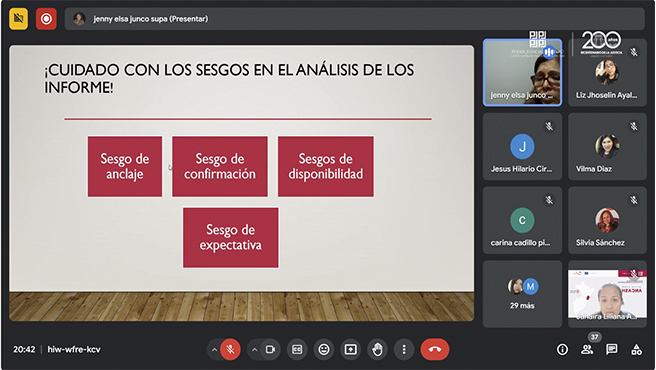656x370 pixels.
Task: Select Silvia Sánchez participant tile
Action: tap(607, 220)
